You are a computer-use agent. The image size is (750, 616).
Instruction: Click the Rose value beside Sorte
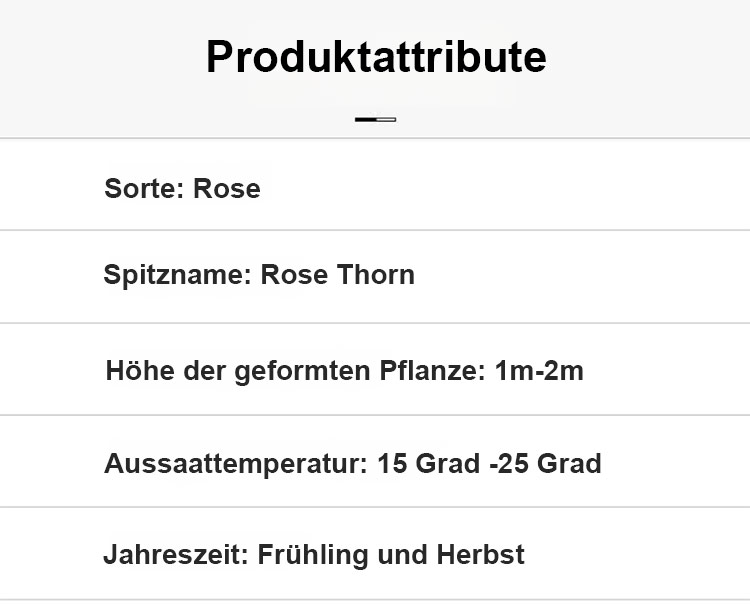tap(227, 188)
